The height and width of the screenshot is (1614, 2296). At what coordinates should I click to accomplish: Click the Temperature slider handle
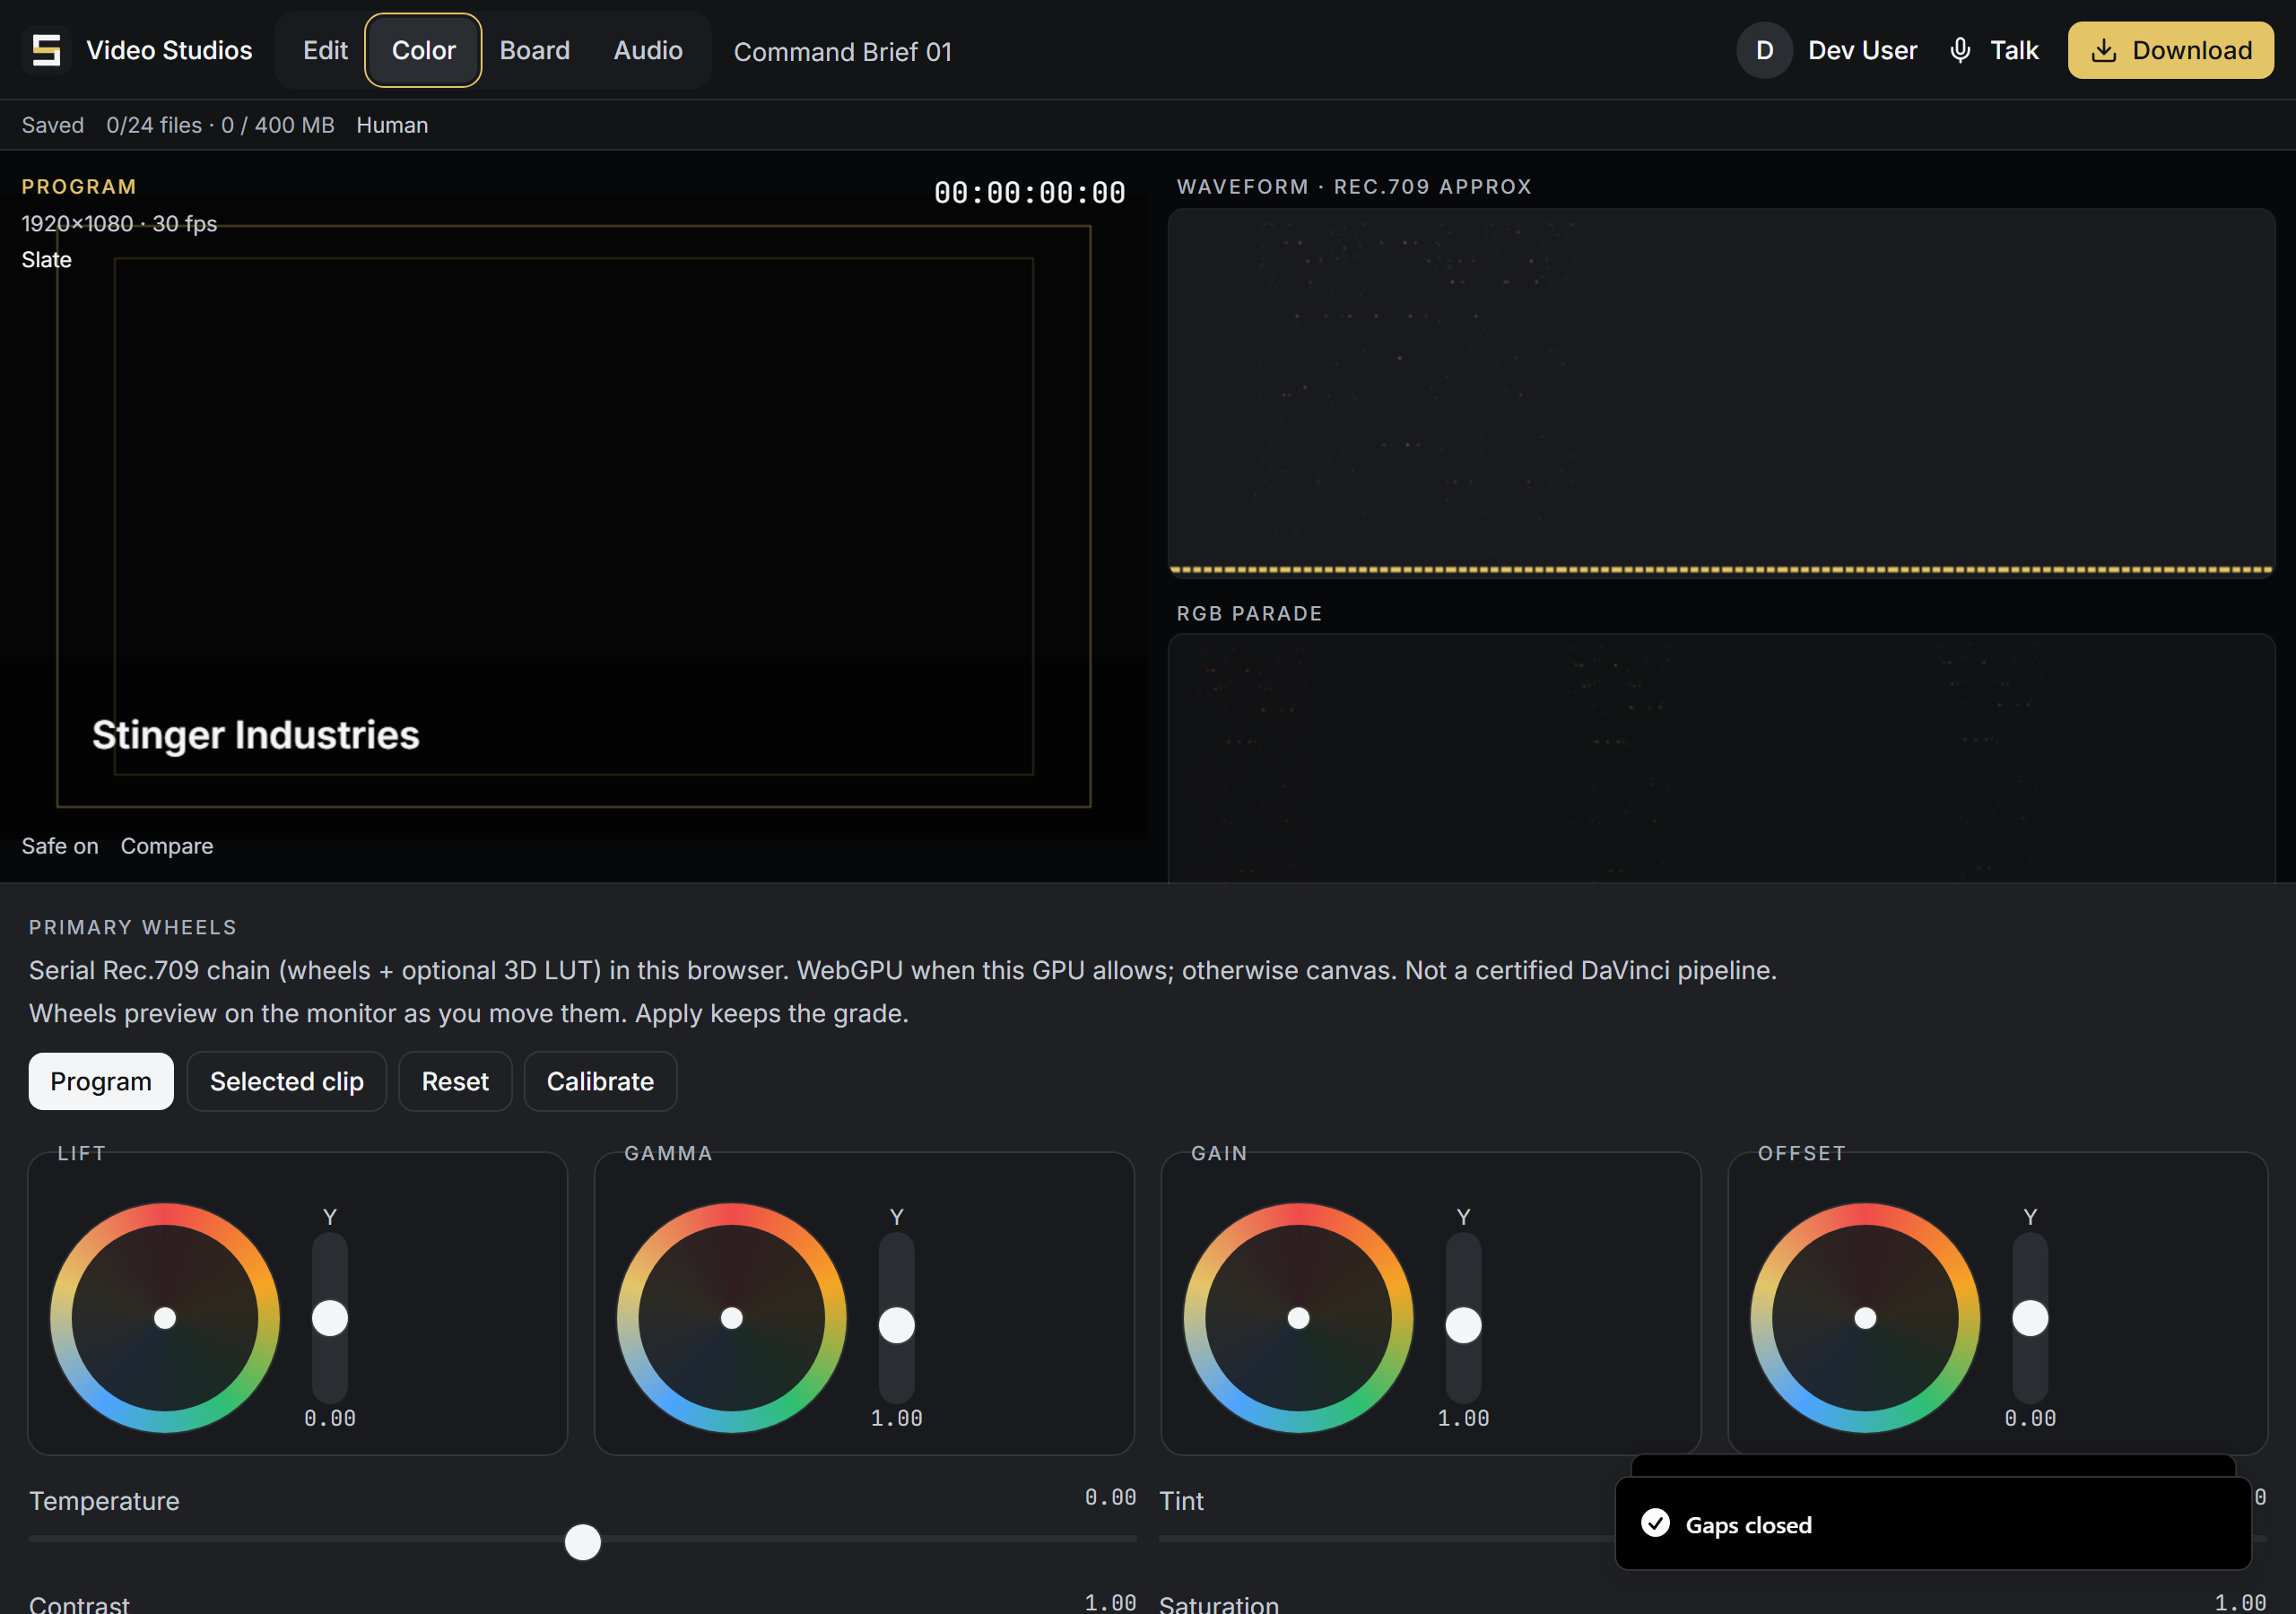[x=583, y=1541]
